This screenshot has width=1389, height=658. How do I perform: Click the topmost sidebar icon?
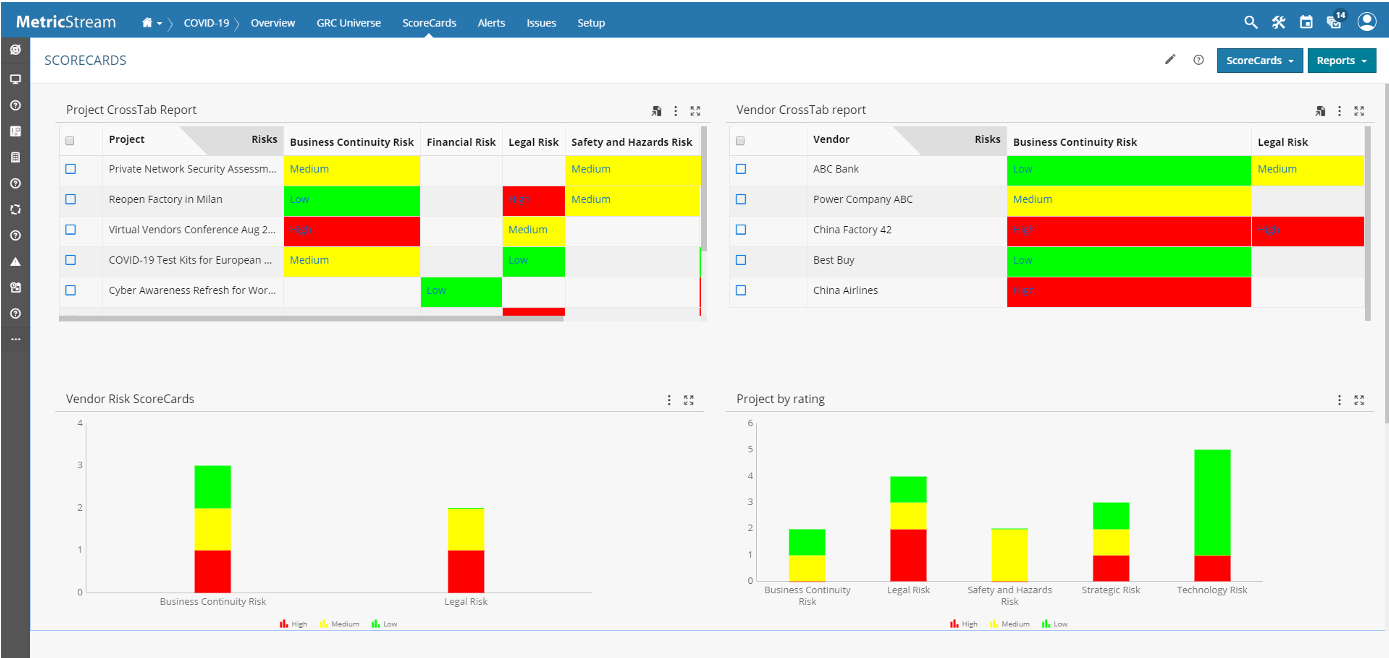(x=15, y=49)
